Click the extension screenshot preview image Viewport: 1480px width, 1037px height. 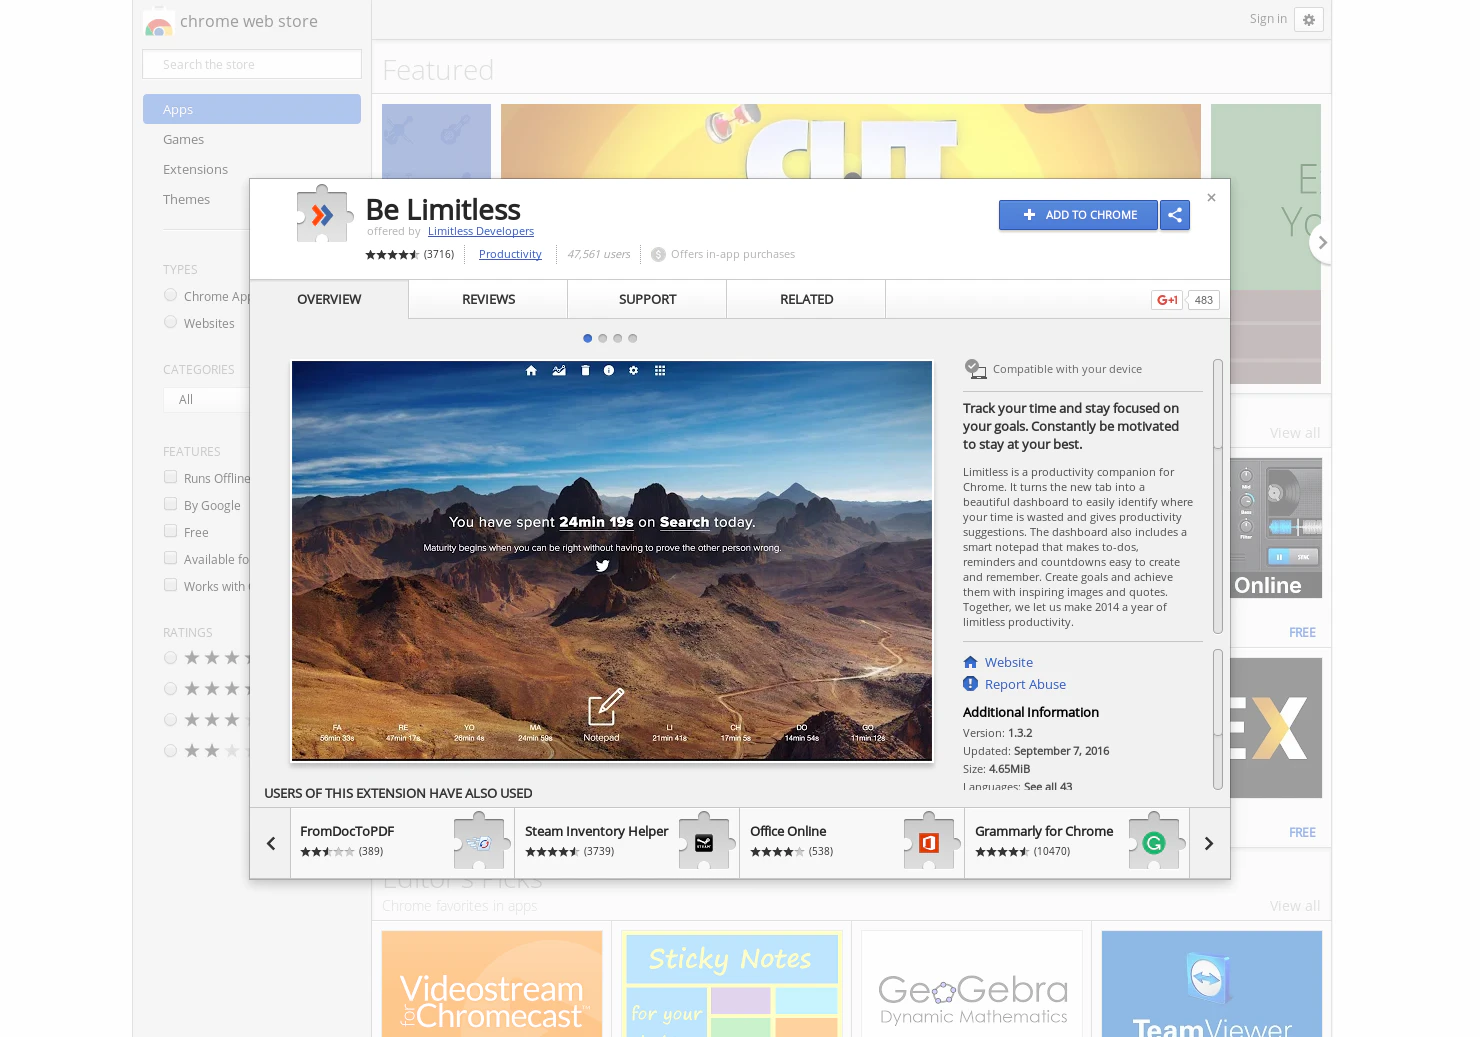612,561
